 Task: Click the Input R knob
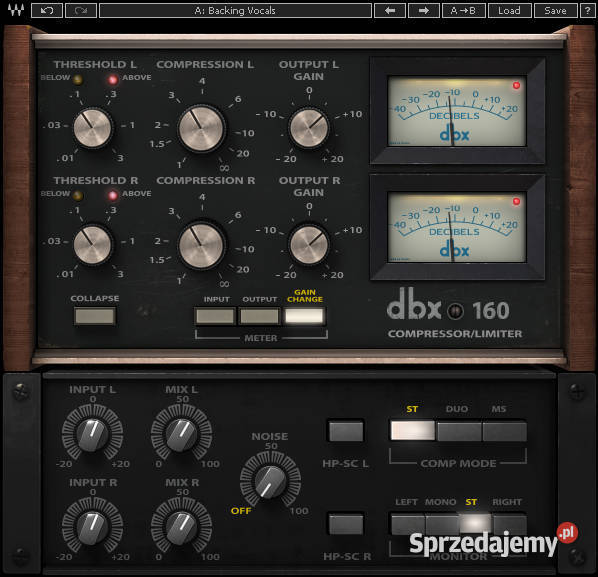[x=92, y=528]
